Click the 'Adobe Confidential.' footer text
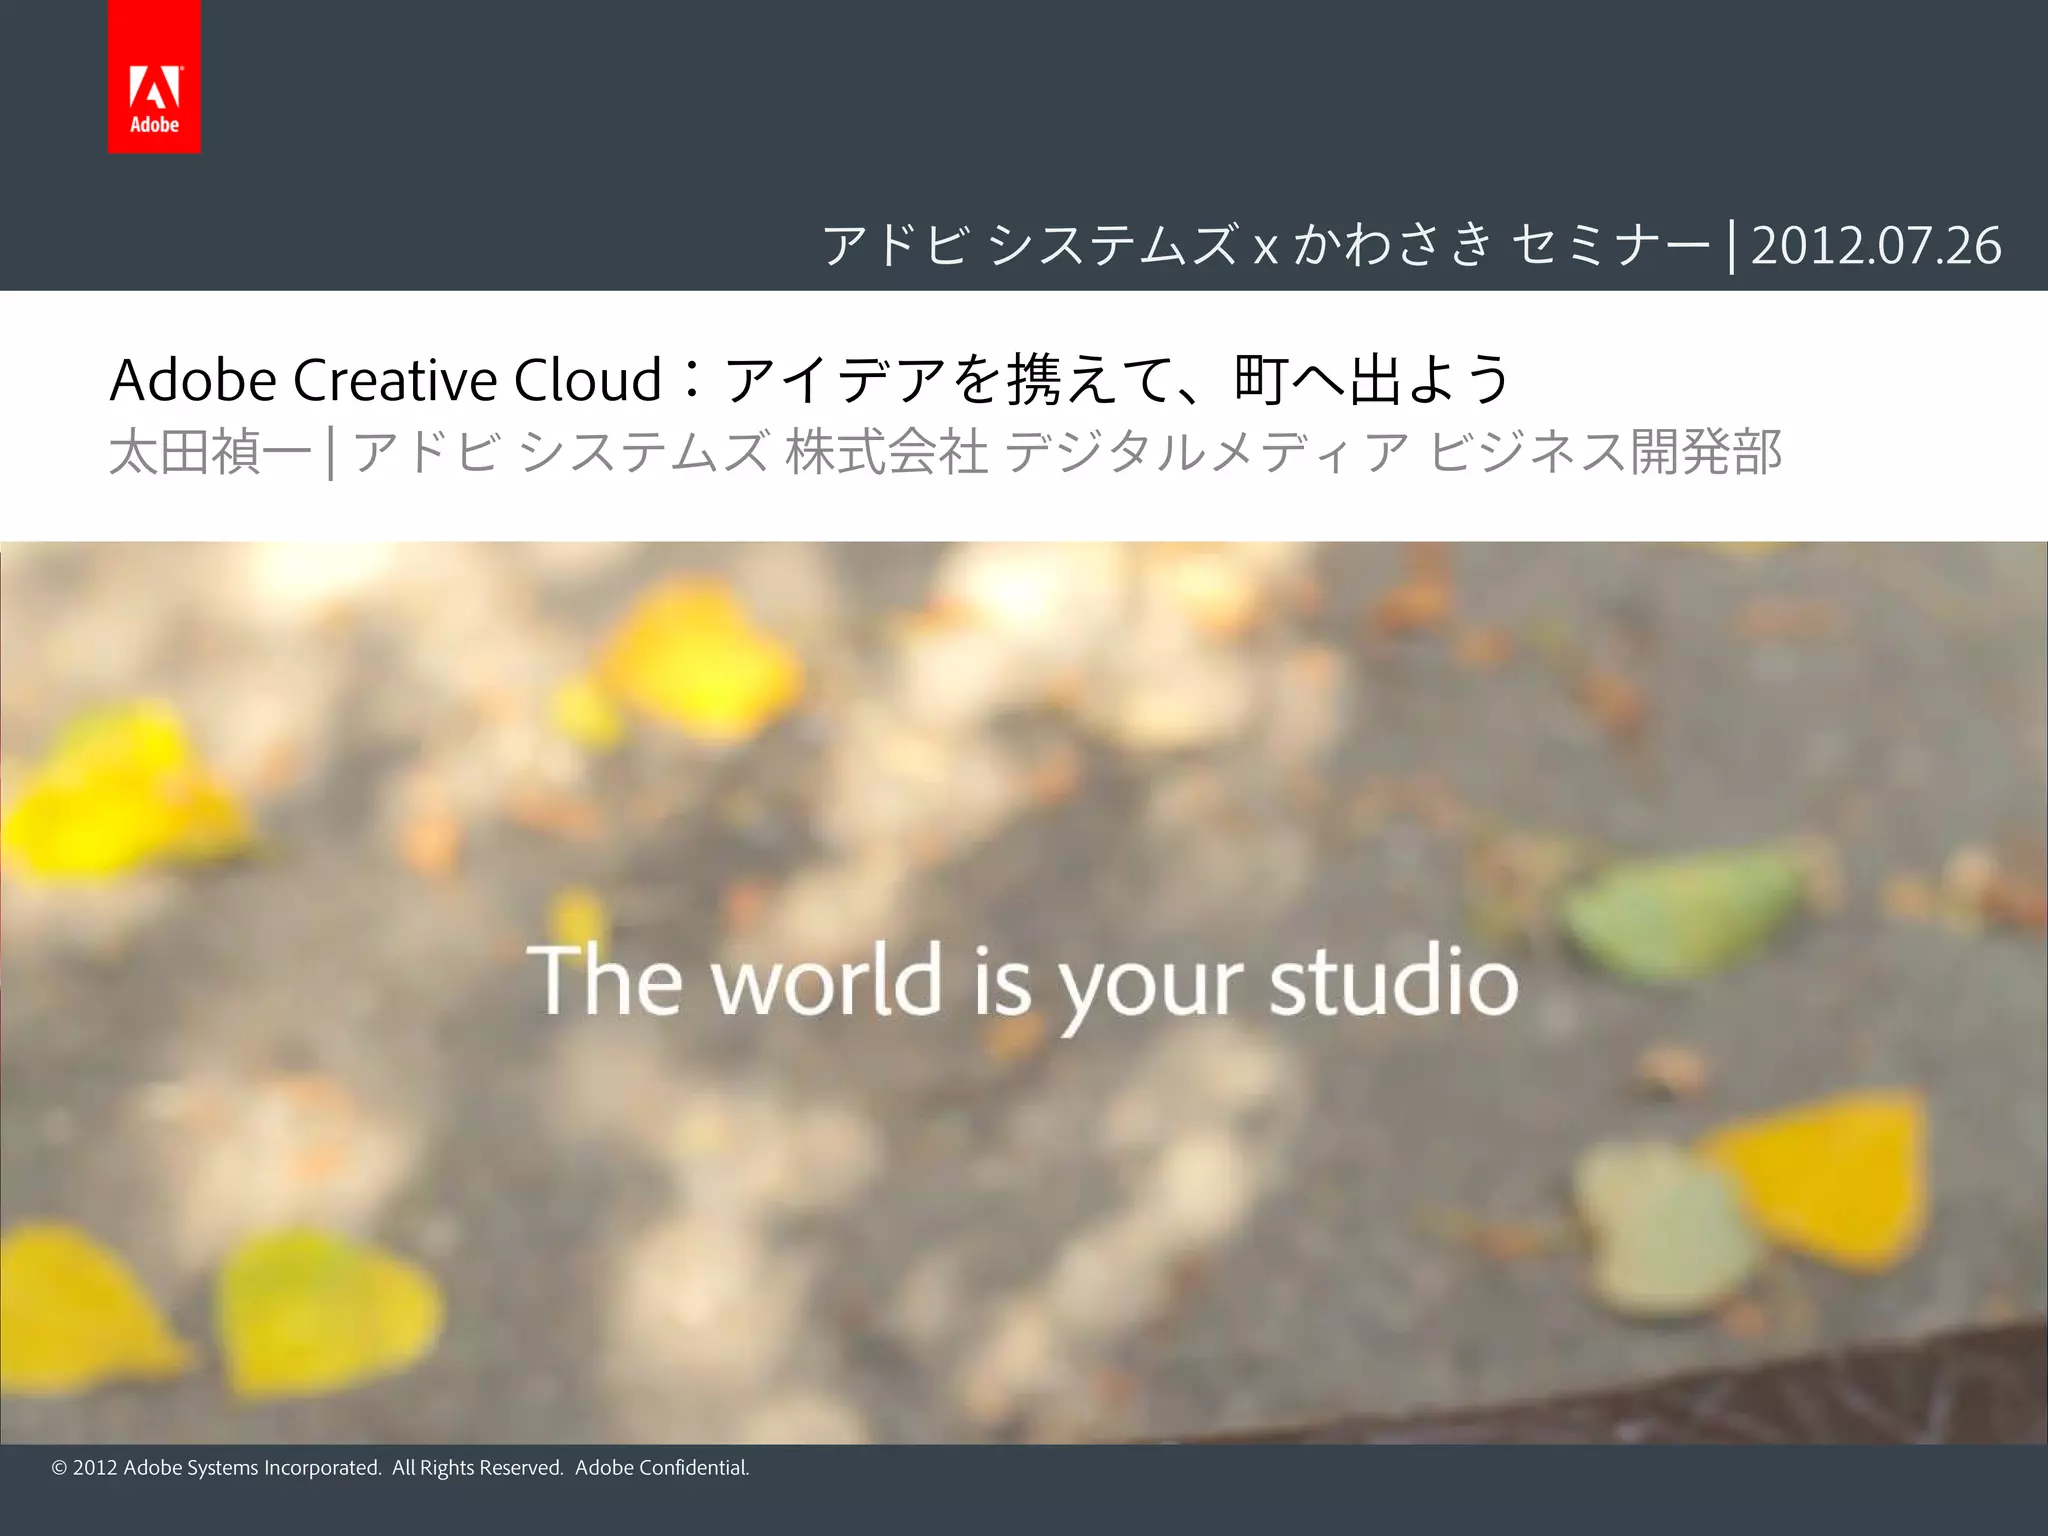The height and width of the screenshot is (1536, 2048). point(662,1467)
